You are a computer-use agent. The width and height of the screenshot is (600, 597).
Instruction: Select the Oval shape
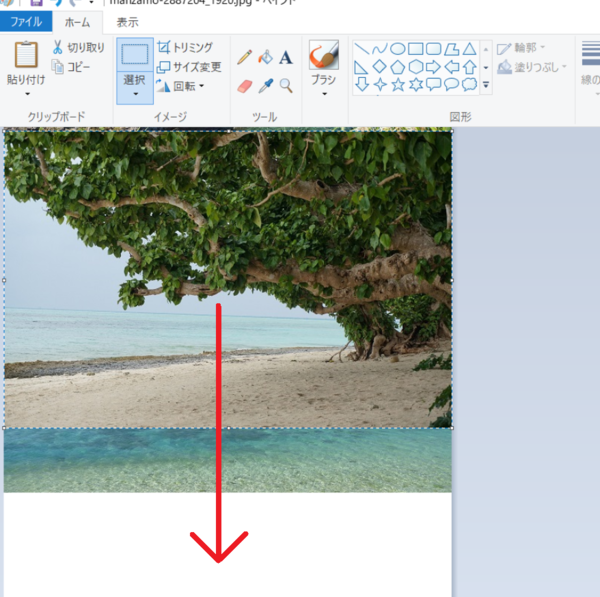pos(398,49)
